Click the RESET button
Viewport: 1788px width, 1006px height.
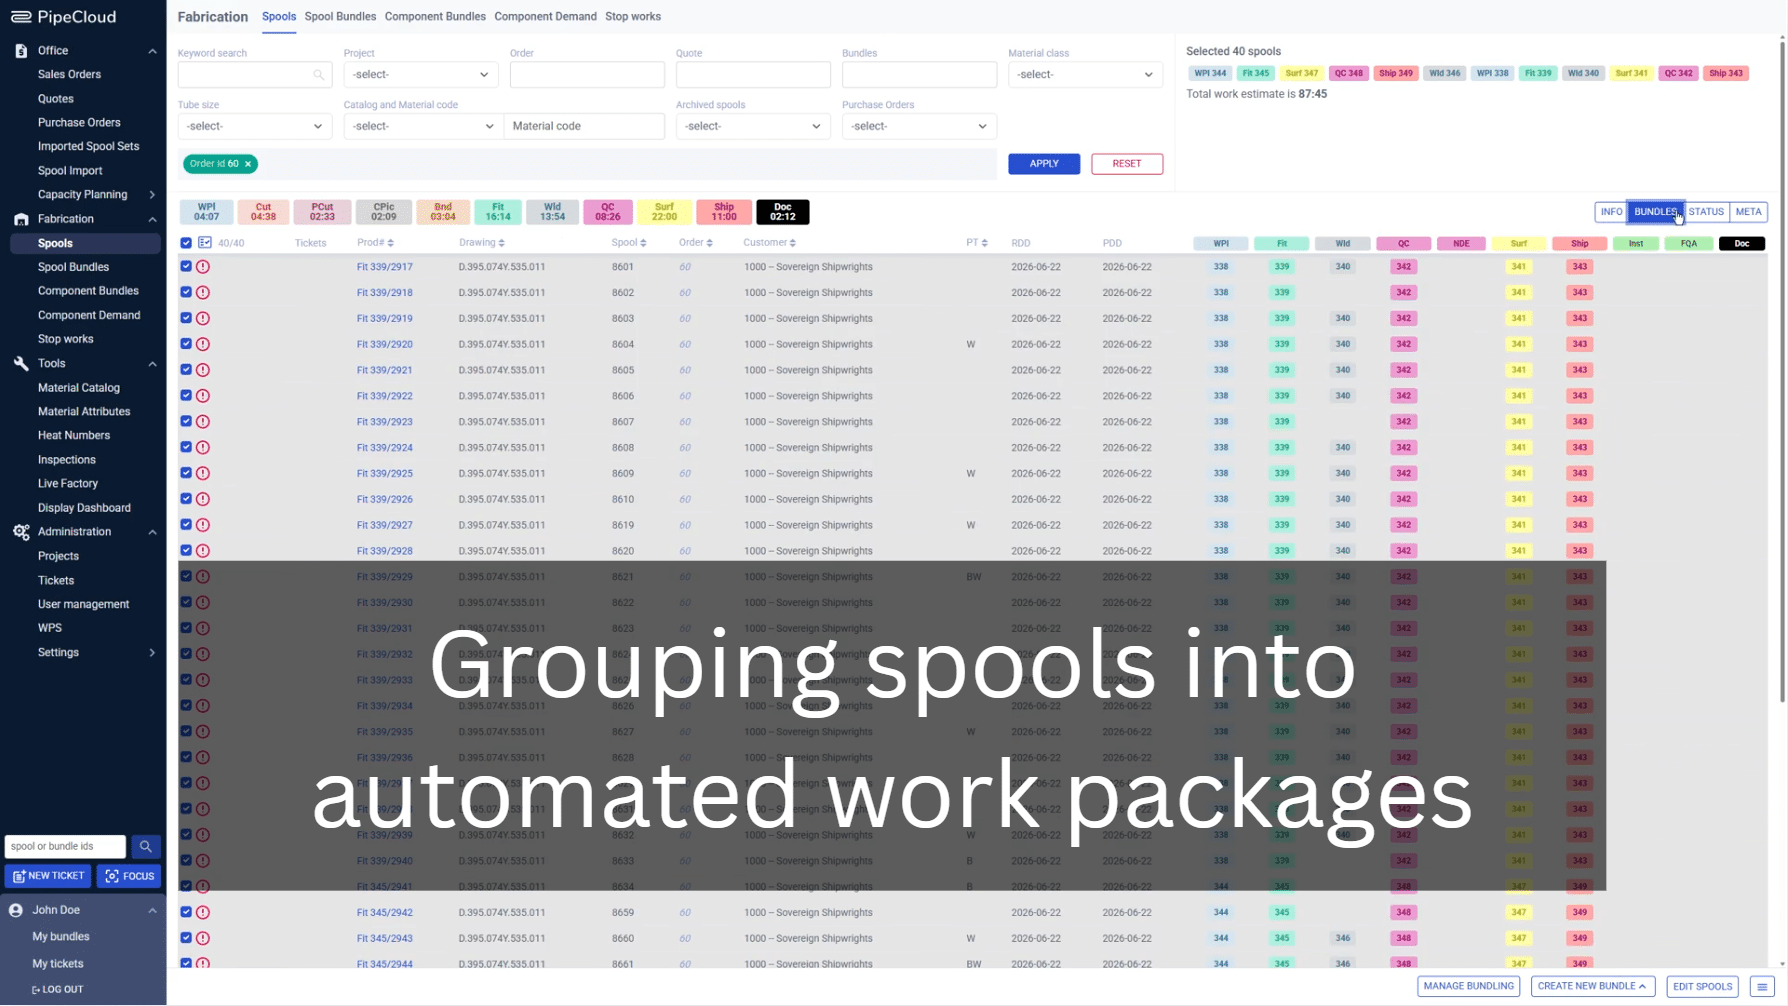1127,164
